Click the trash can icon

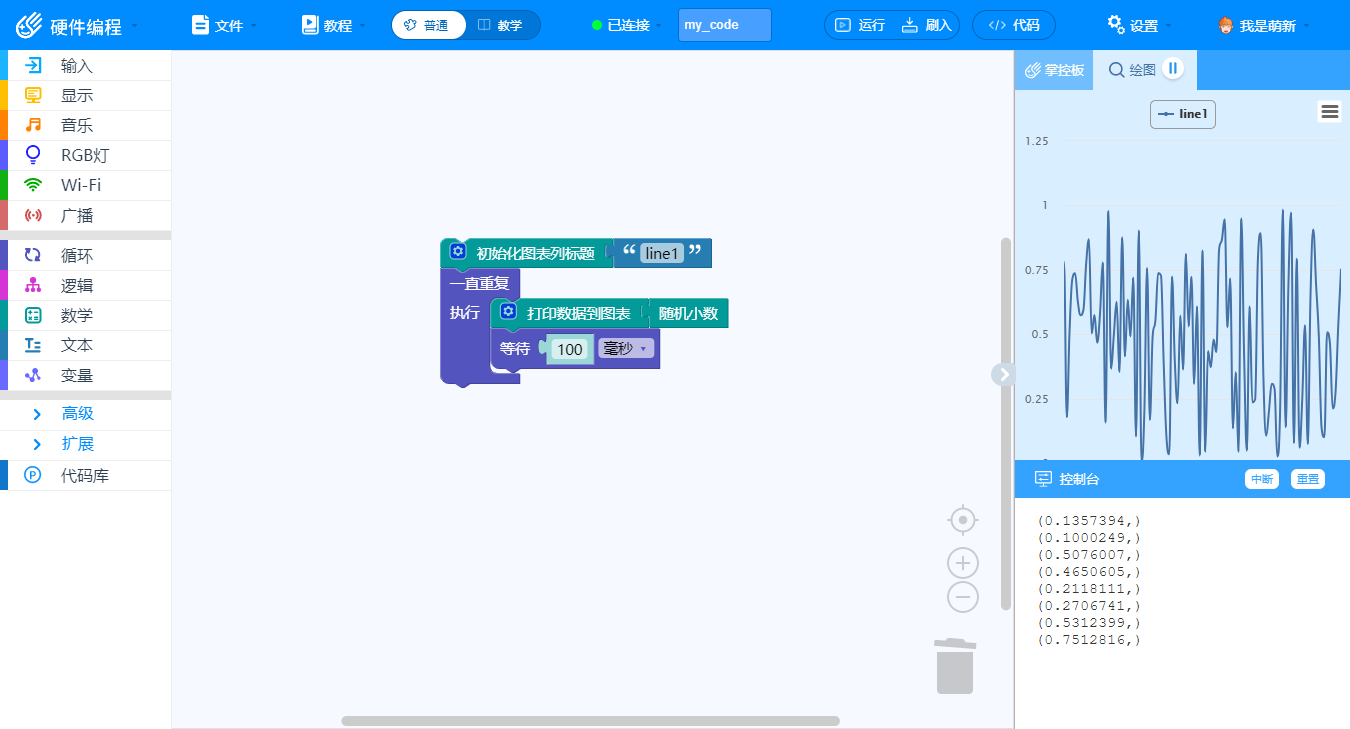point(955,666)
